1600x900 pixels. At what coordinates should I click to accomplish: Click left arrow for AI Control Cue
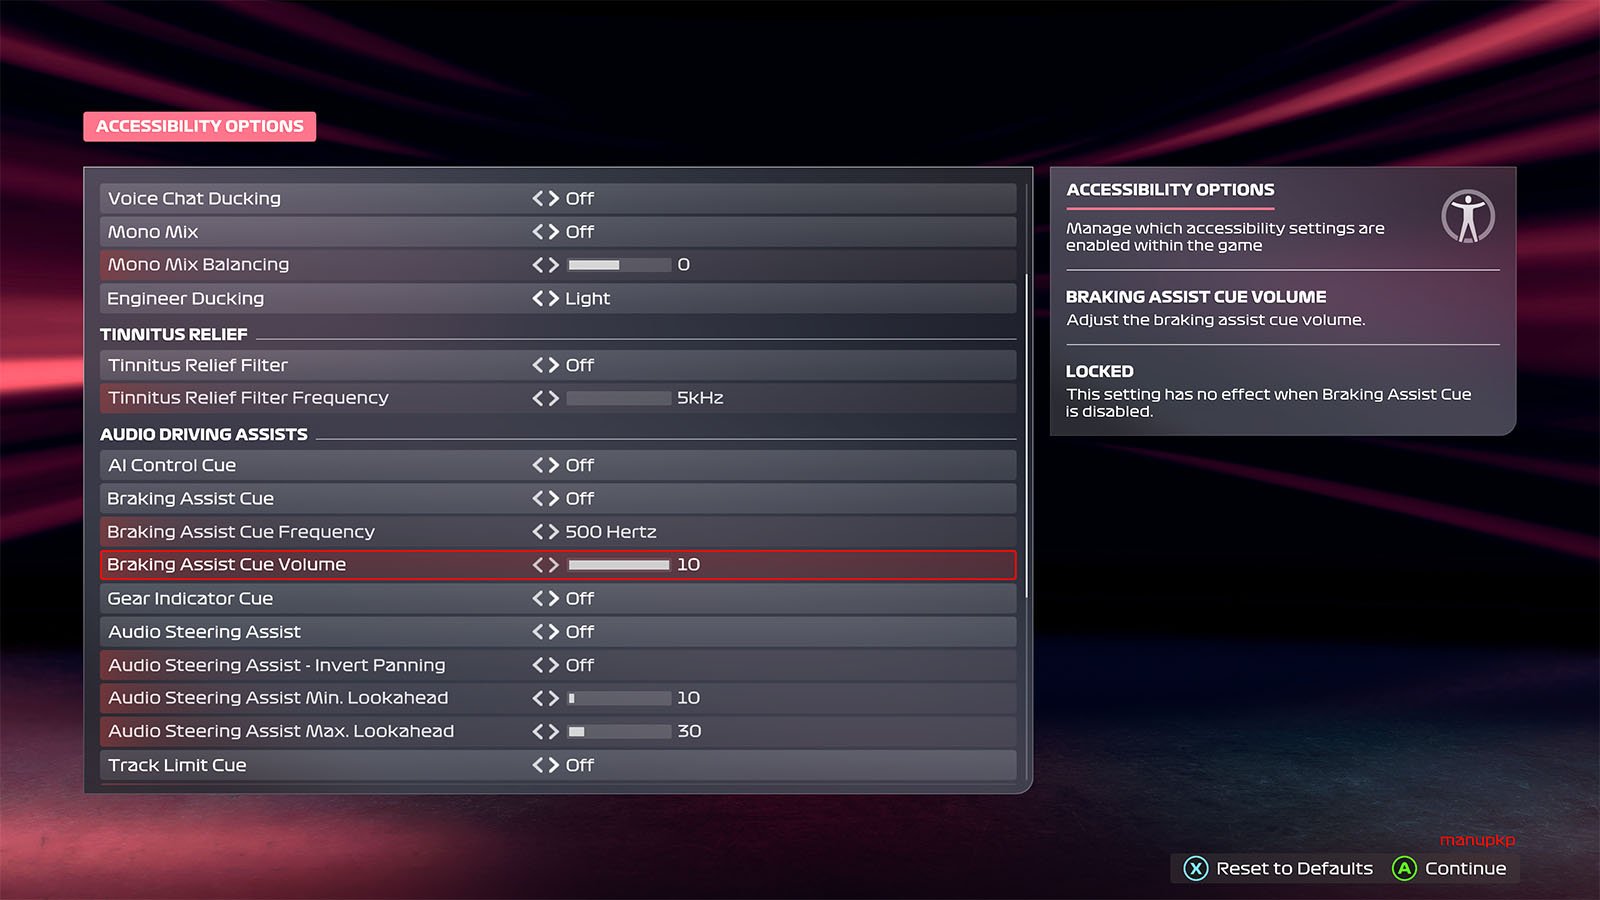tap(538, 465)
